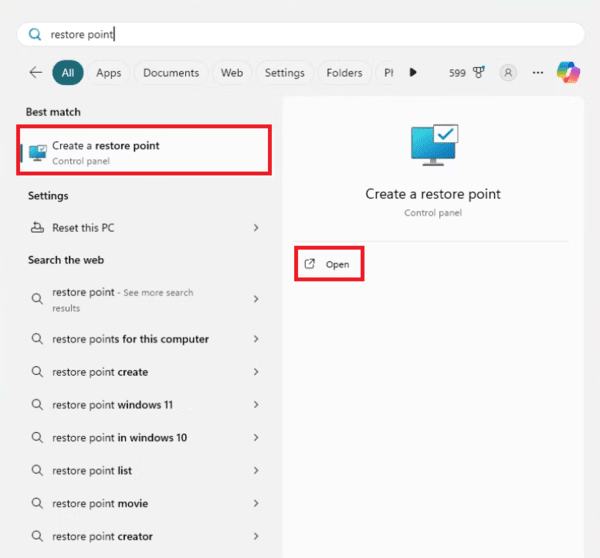The width and height of the screenshot is (600, 558).
Task: Expand 'restore point list' chevron
Action: (256, 470)
